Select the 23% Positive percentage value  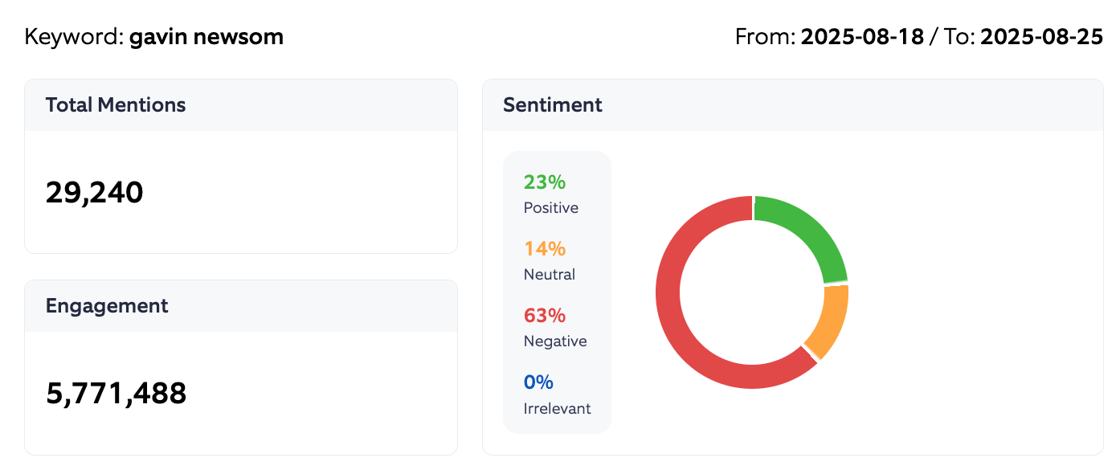(544, 182)
